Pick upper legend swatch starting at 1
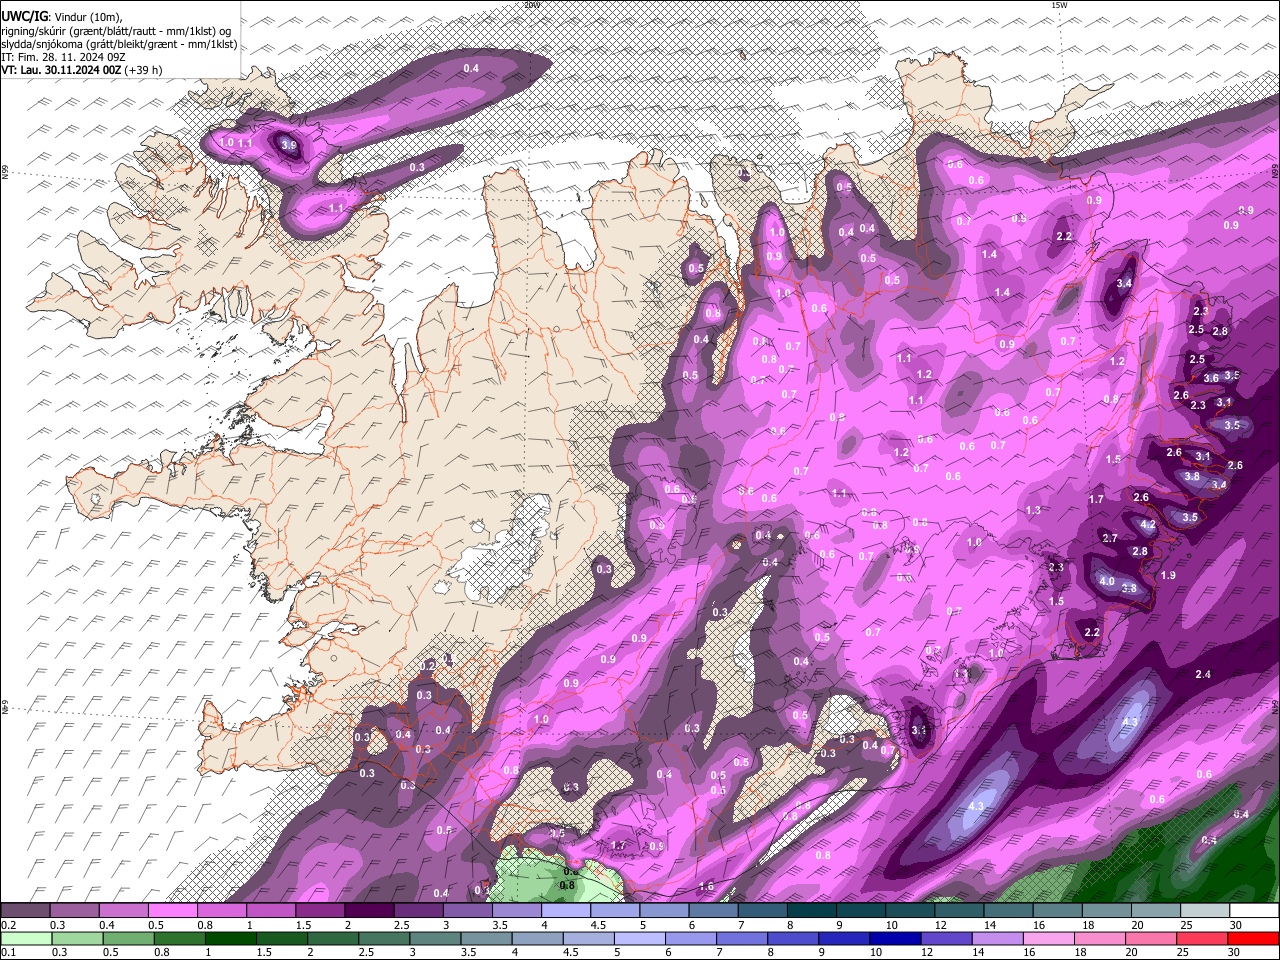This screenshot has height=960, width=1280. click(270, 911)
